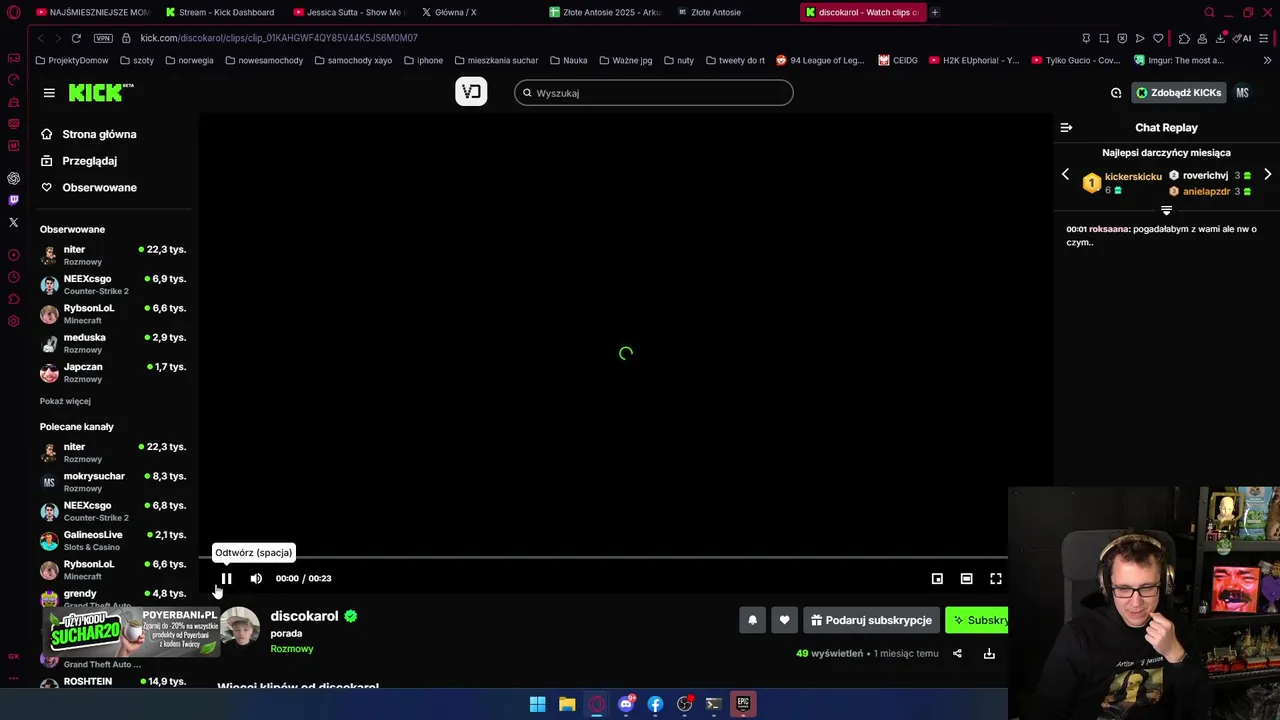
Task: Open tweety do rt bookmark folder
Action: (735, 60)
